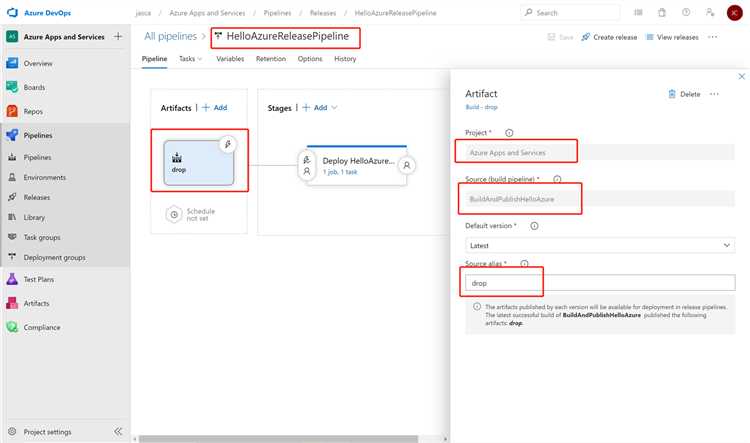Open the 1 job, 1 task link

click(x=340, y=172)
